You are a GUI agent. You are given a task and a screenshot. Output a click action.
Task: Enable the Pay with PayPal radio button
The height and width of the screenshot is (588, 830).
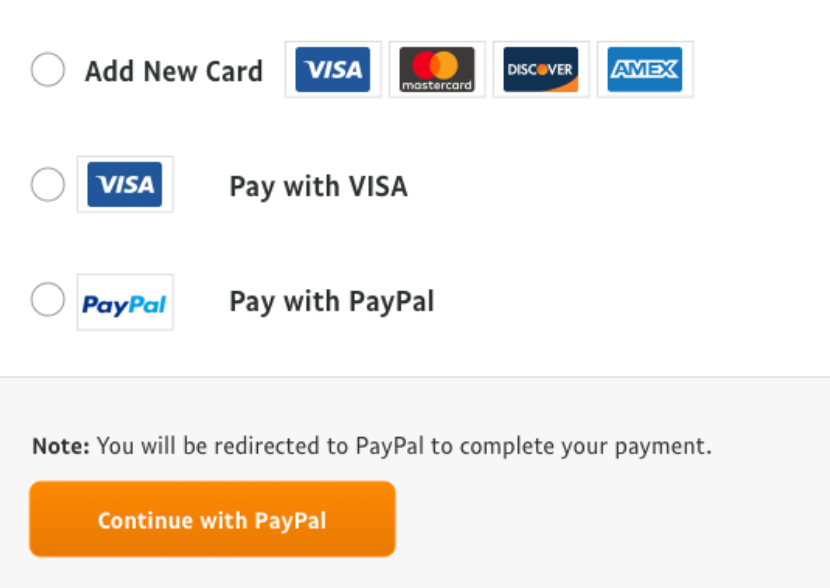pos(48,299)
